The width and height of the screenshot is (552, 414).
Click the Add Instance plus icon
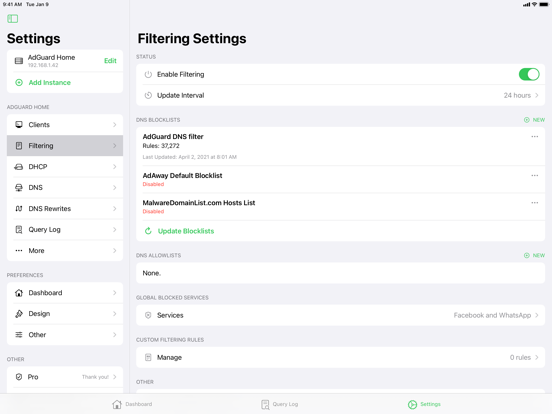19,82
